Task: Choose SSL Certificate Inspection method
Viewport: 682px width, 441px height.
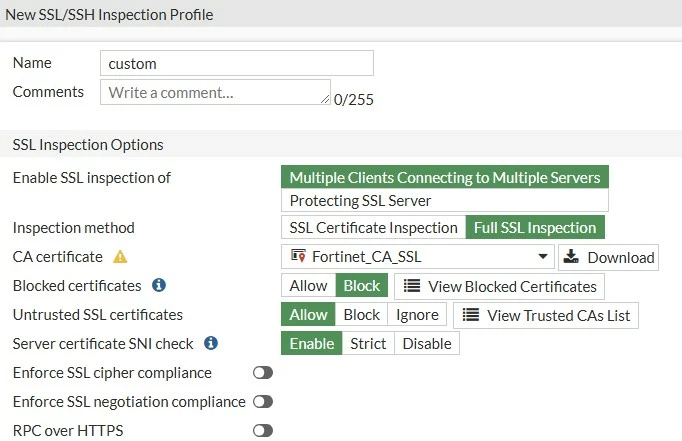Action: [x=373, y=227]
